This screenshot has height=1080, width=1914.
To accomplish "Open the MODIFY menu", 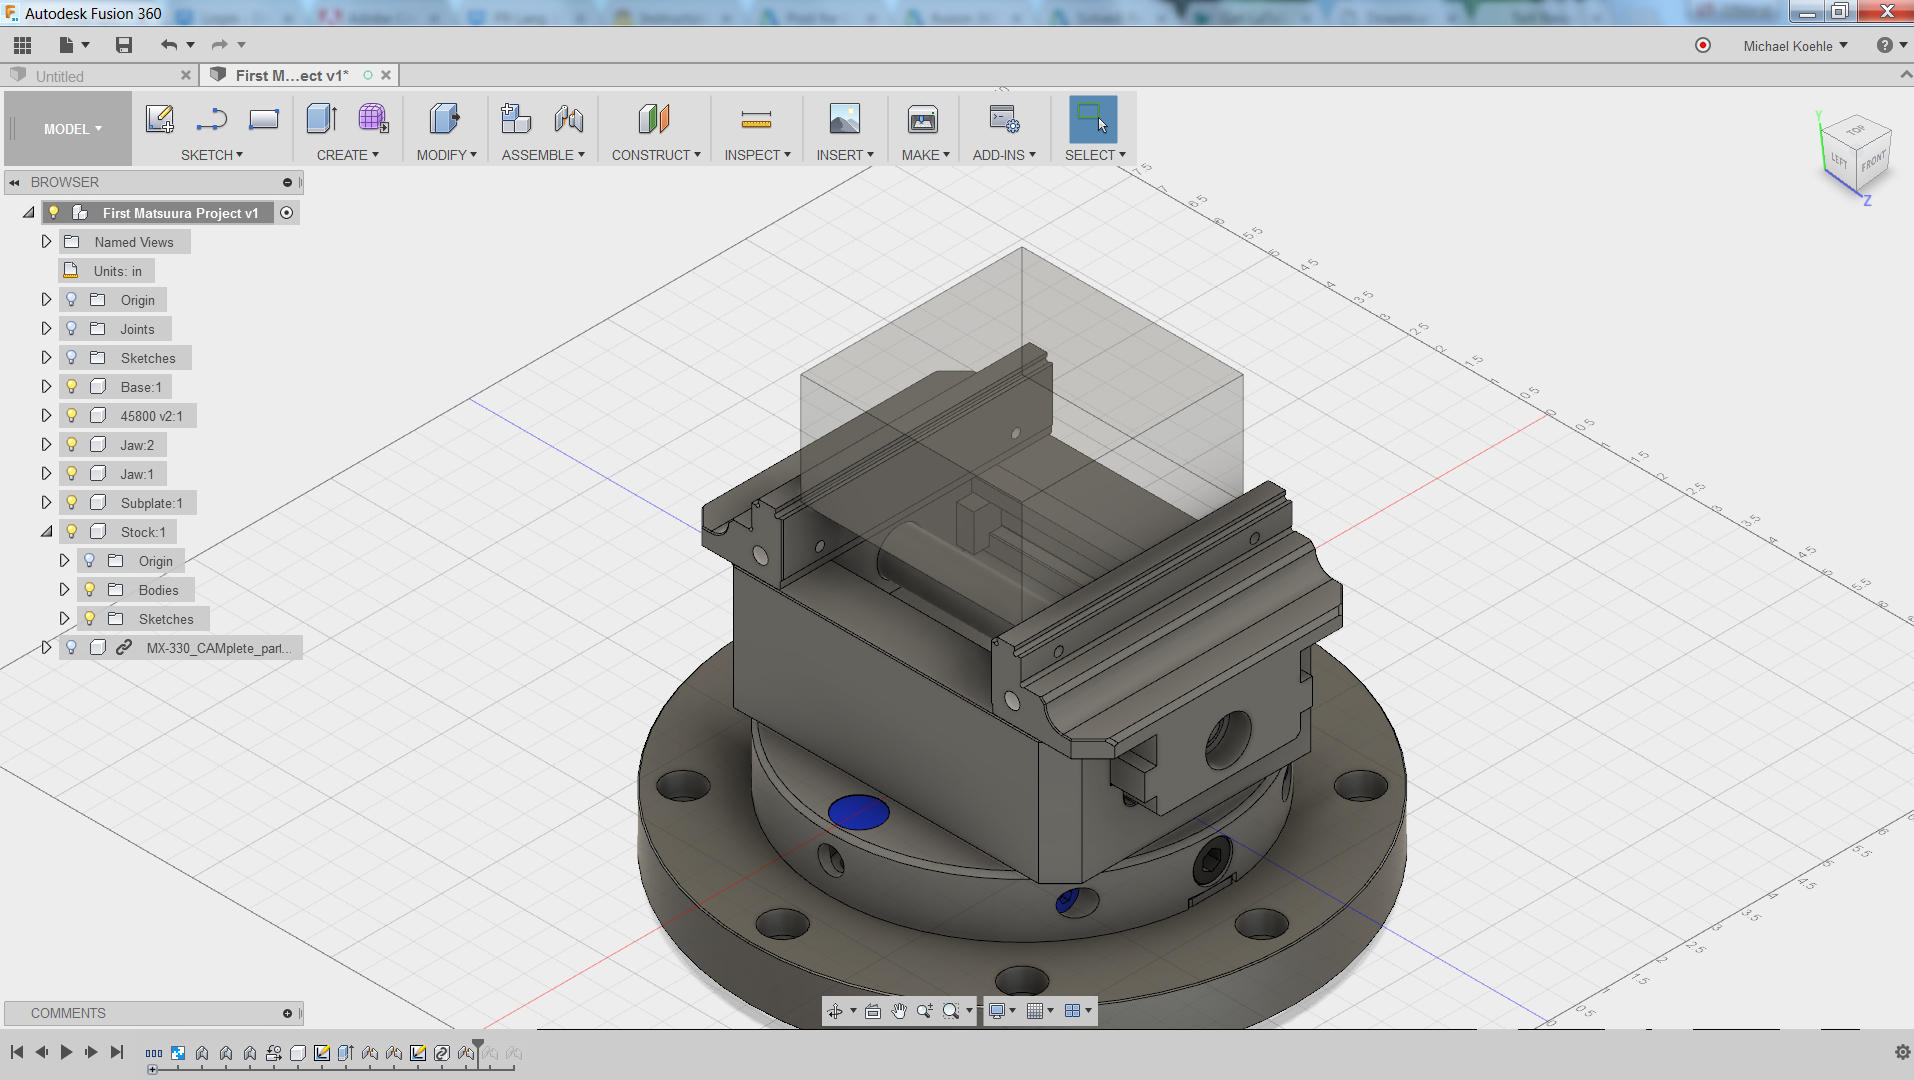I will click(x=446, y=155).
